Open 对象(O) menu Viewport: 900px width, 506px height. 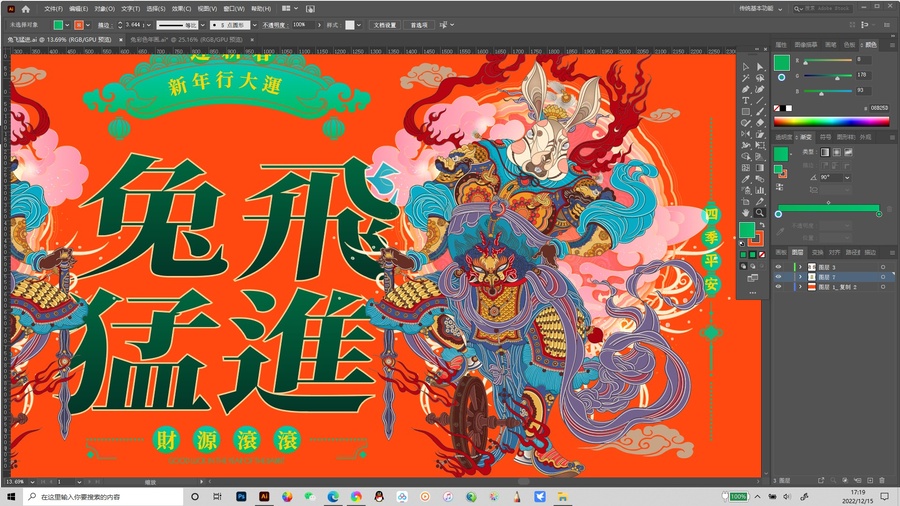coord(104,9)
